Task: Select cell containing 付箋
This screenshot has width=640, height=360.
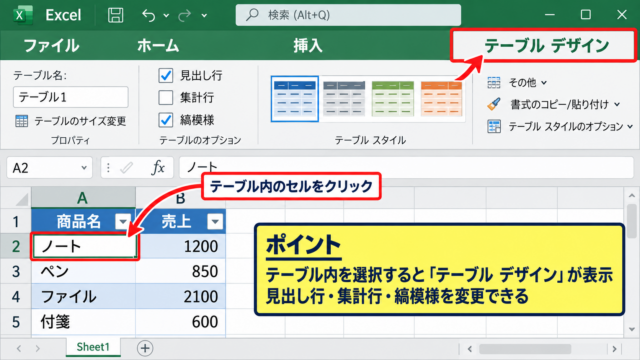Action: tap(84, 322)
